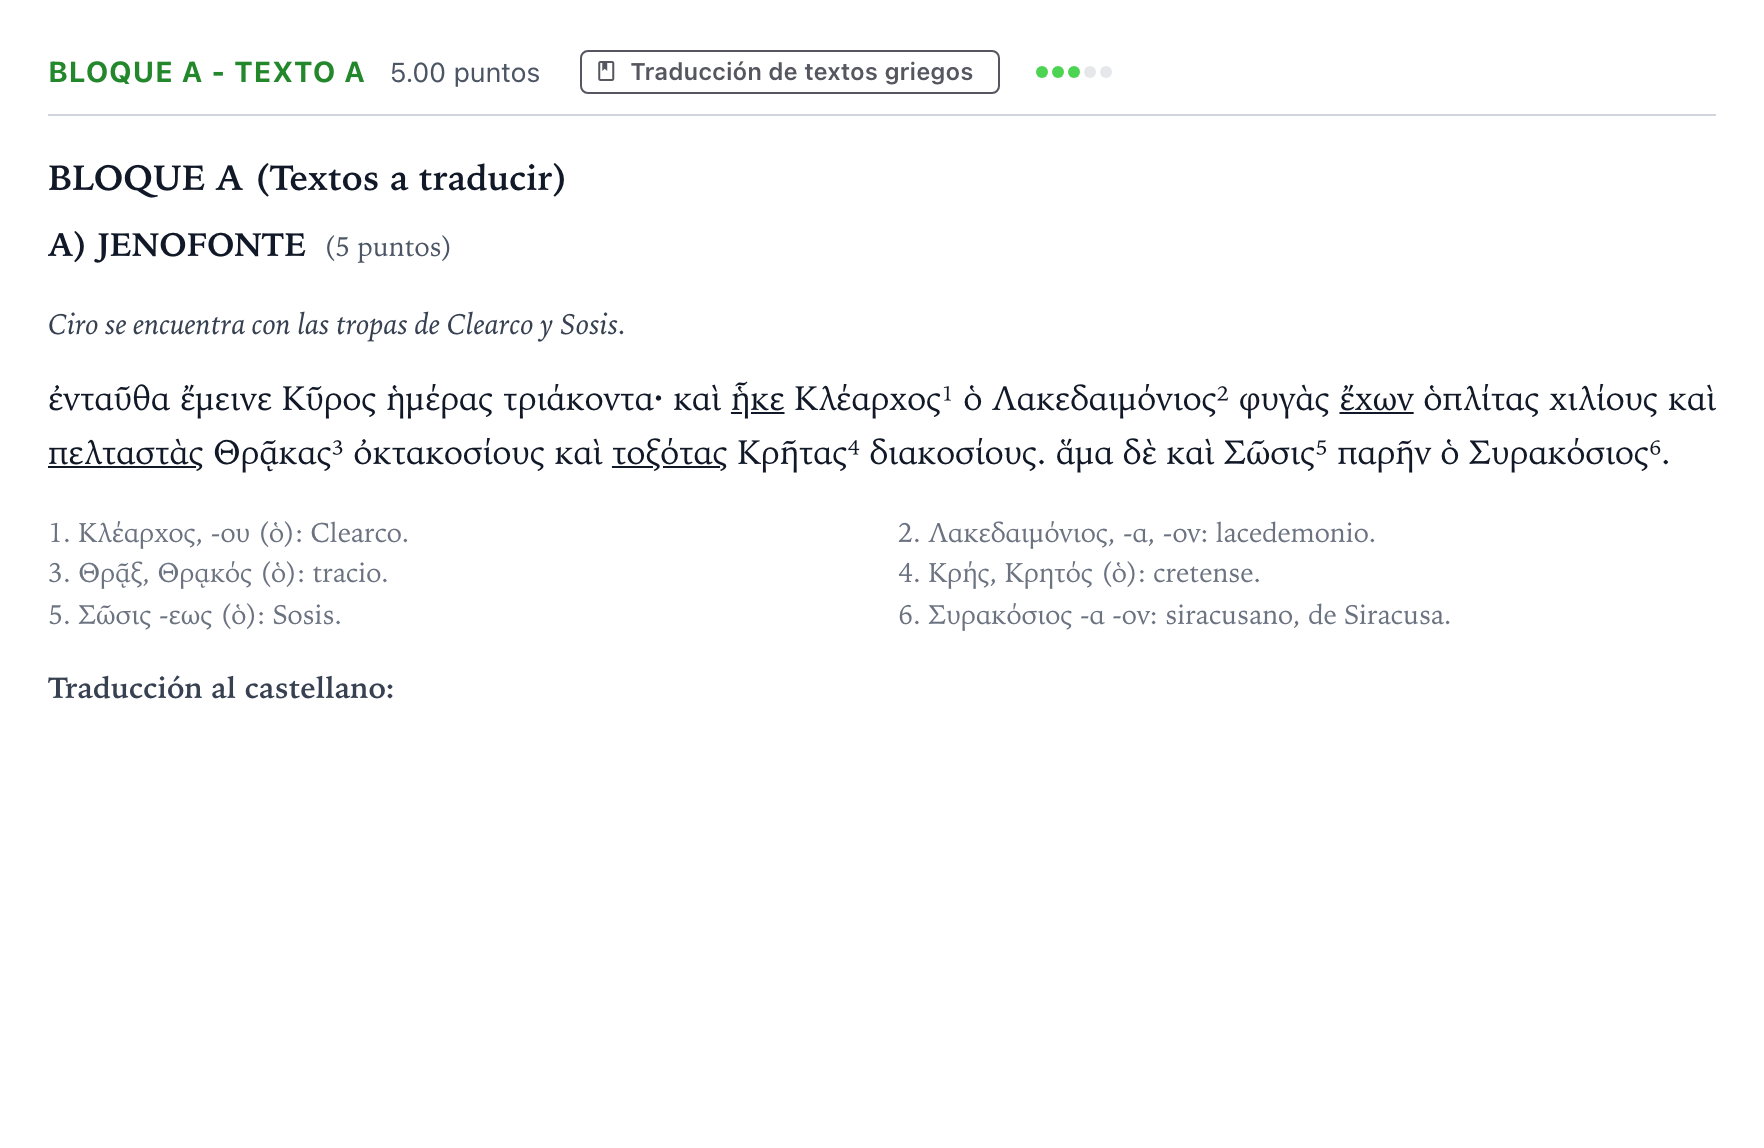The width and height of the screenshot is (1764, 1148).
Task: Click footnote 2 Λακεδαιμόνιος: lacedemonio
Action: click(x=1137, y=533)
